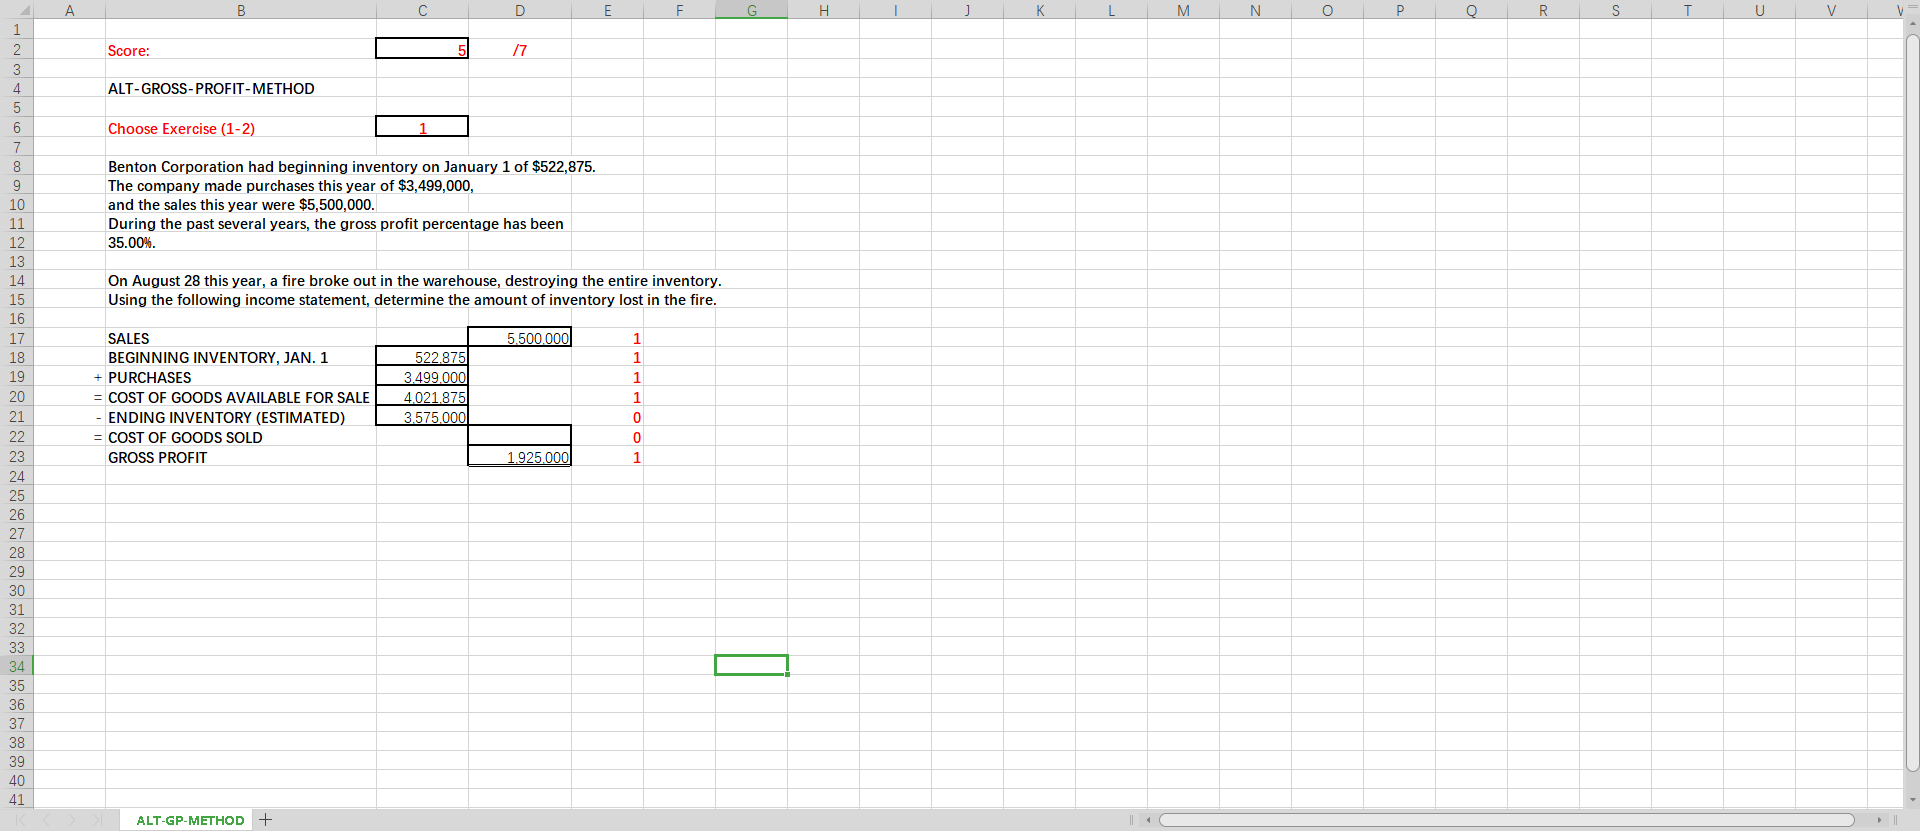The width and height of the screenshot is (1920, 831).
Task: Click the horizontal scrollbar right arrow
Action: [x=1878, y=820]
